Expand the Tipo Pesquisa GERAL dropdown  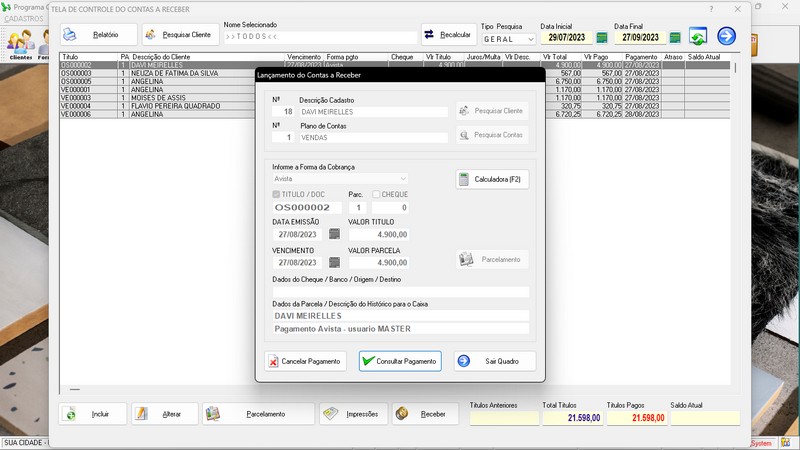coord(530,39)
